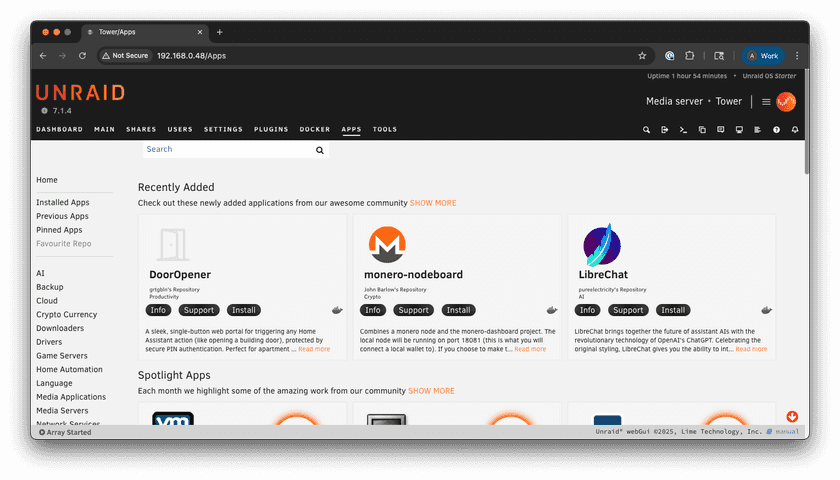Switch to the Main tab

104,130
